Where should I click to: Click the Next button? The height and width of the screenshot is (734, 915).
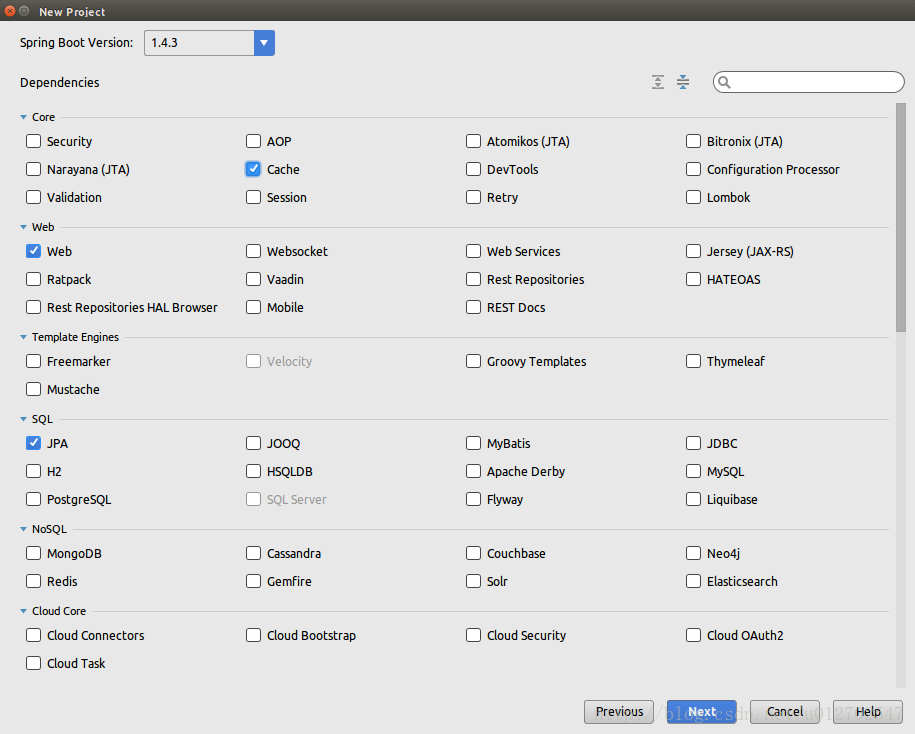[x=701, y=712]
